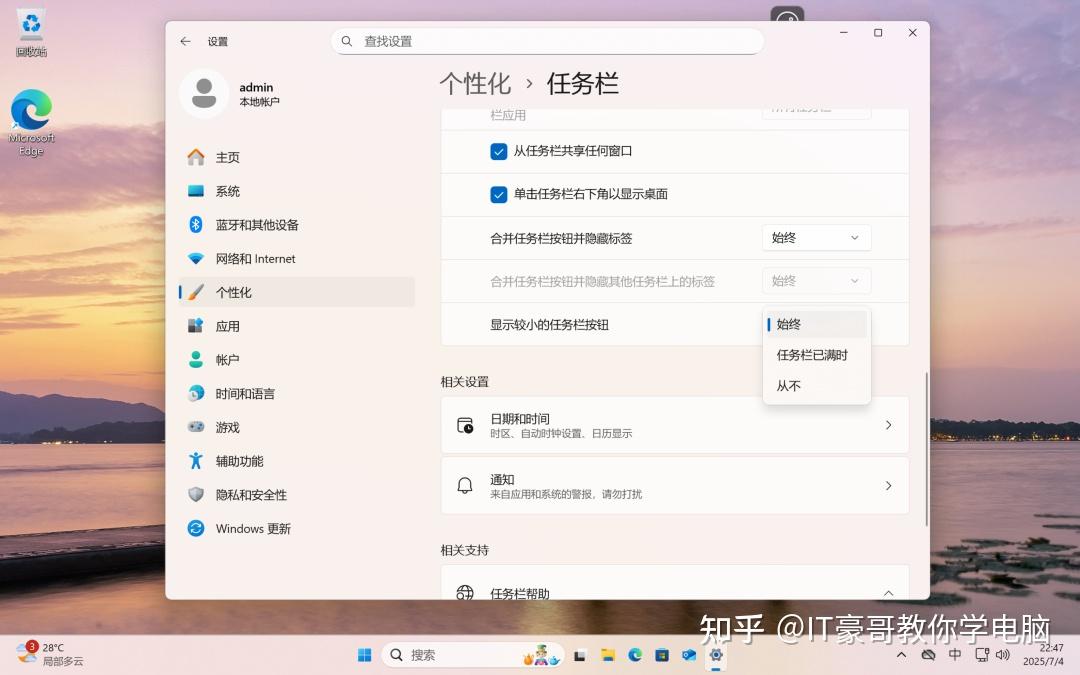Click the back arrow in Settings
The image size is (1080, 675).
[x=185, y=41]
